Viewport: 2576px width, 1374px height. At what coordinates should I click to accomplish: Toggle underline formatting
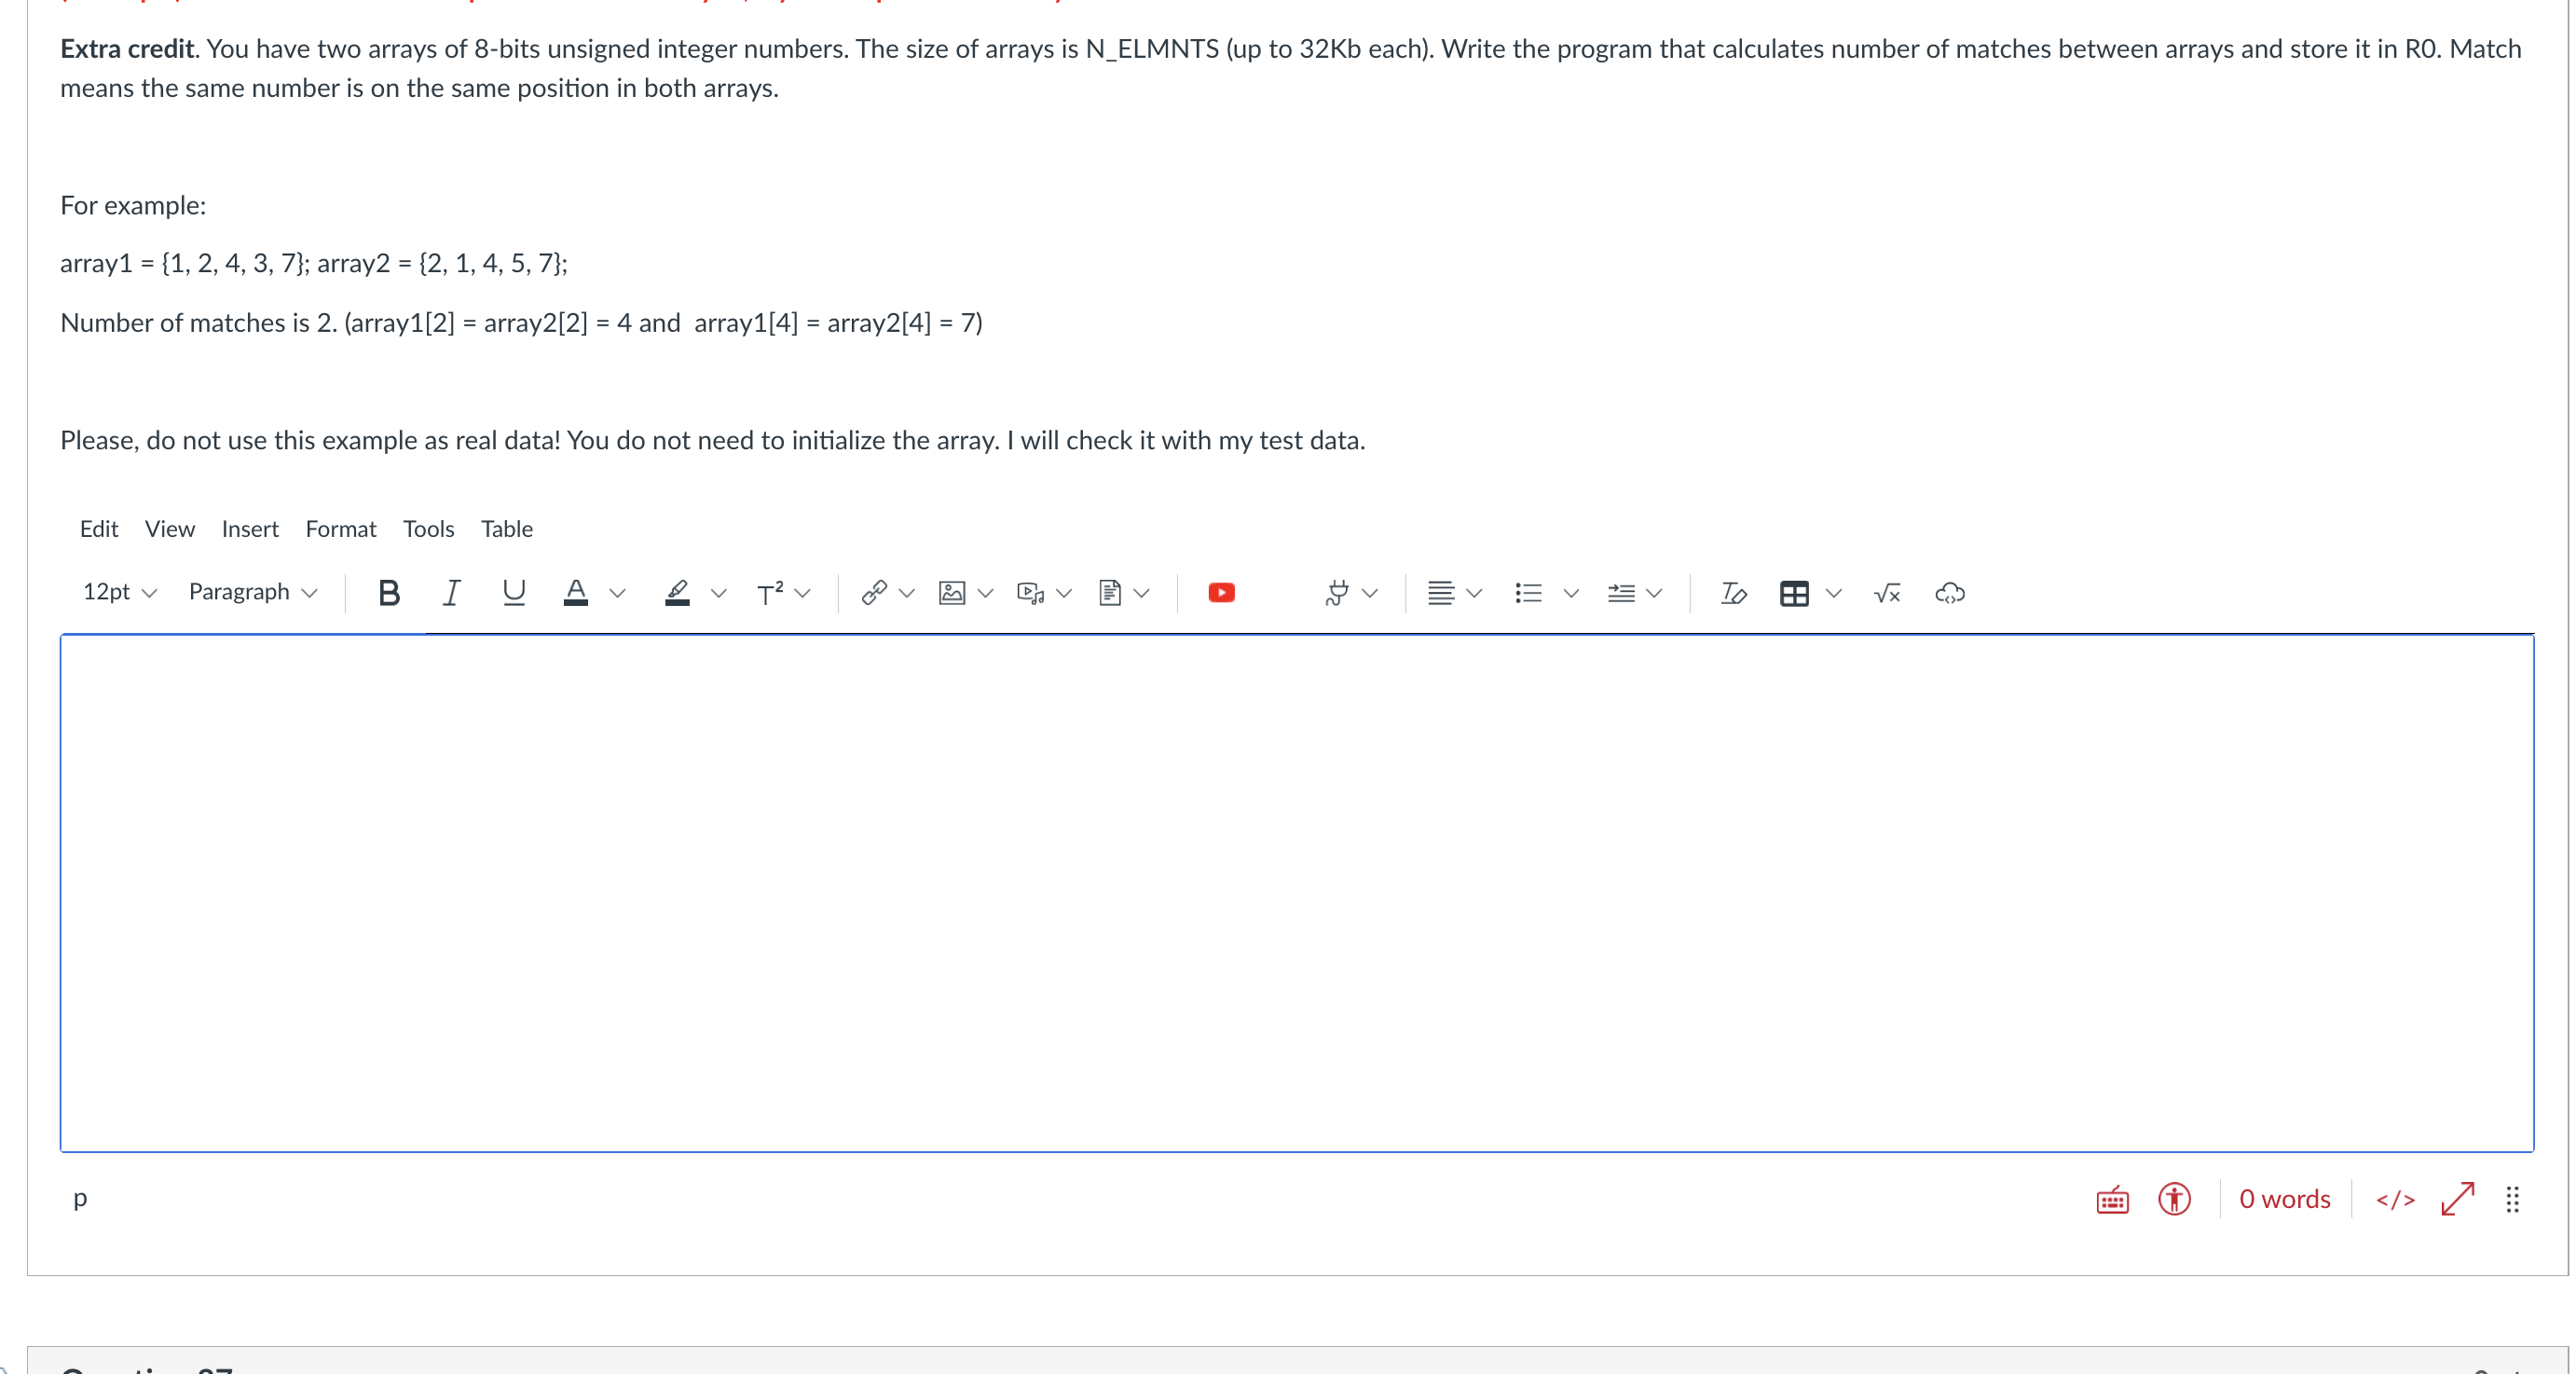click(x=513, y=592)
